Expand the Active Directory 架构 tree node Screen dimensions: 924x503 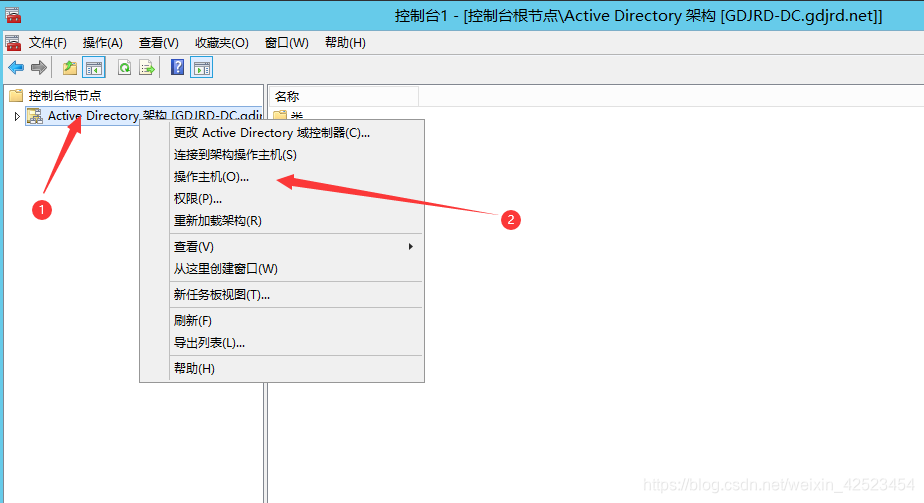coord(17,116)
